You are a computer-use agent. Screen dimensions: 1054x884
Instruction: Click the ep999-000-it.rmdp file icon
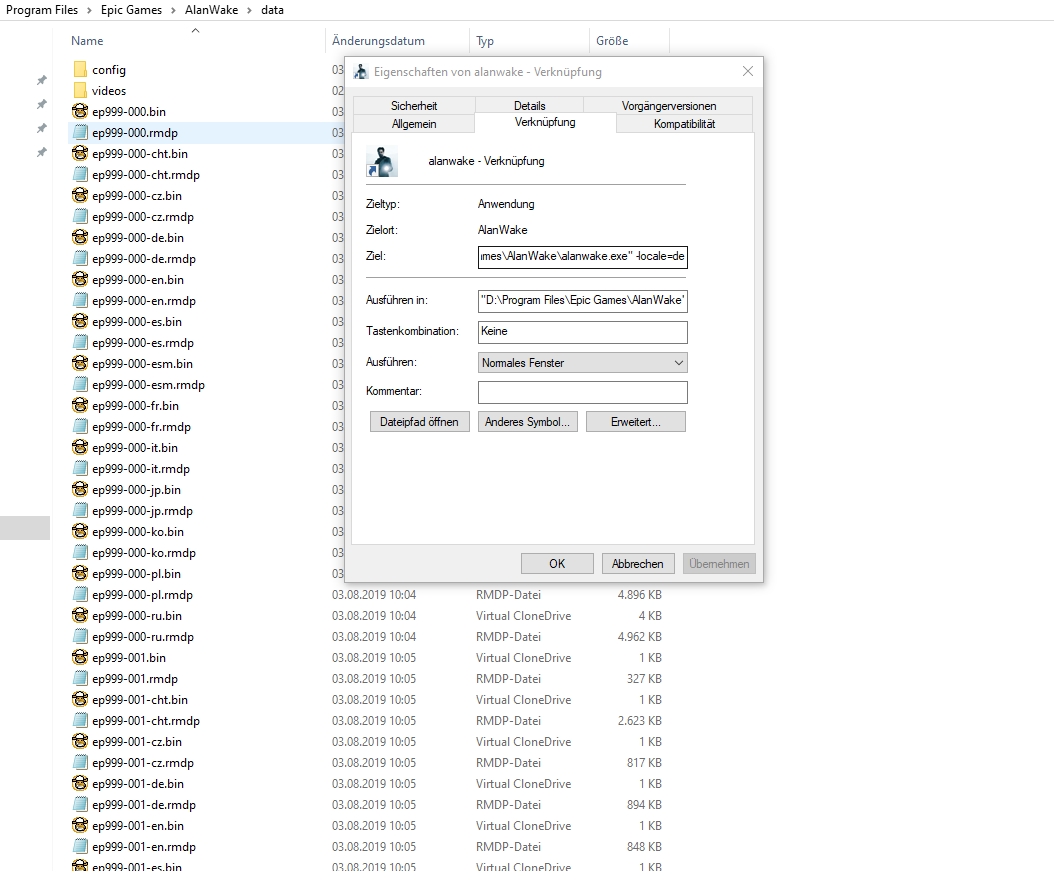click(x=80, y=469)
